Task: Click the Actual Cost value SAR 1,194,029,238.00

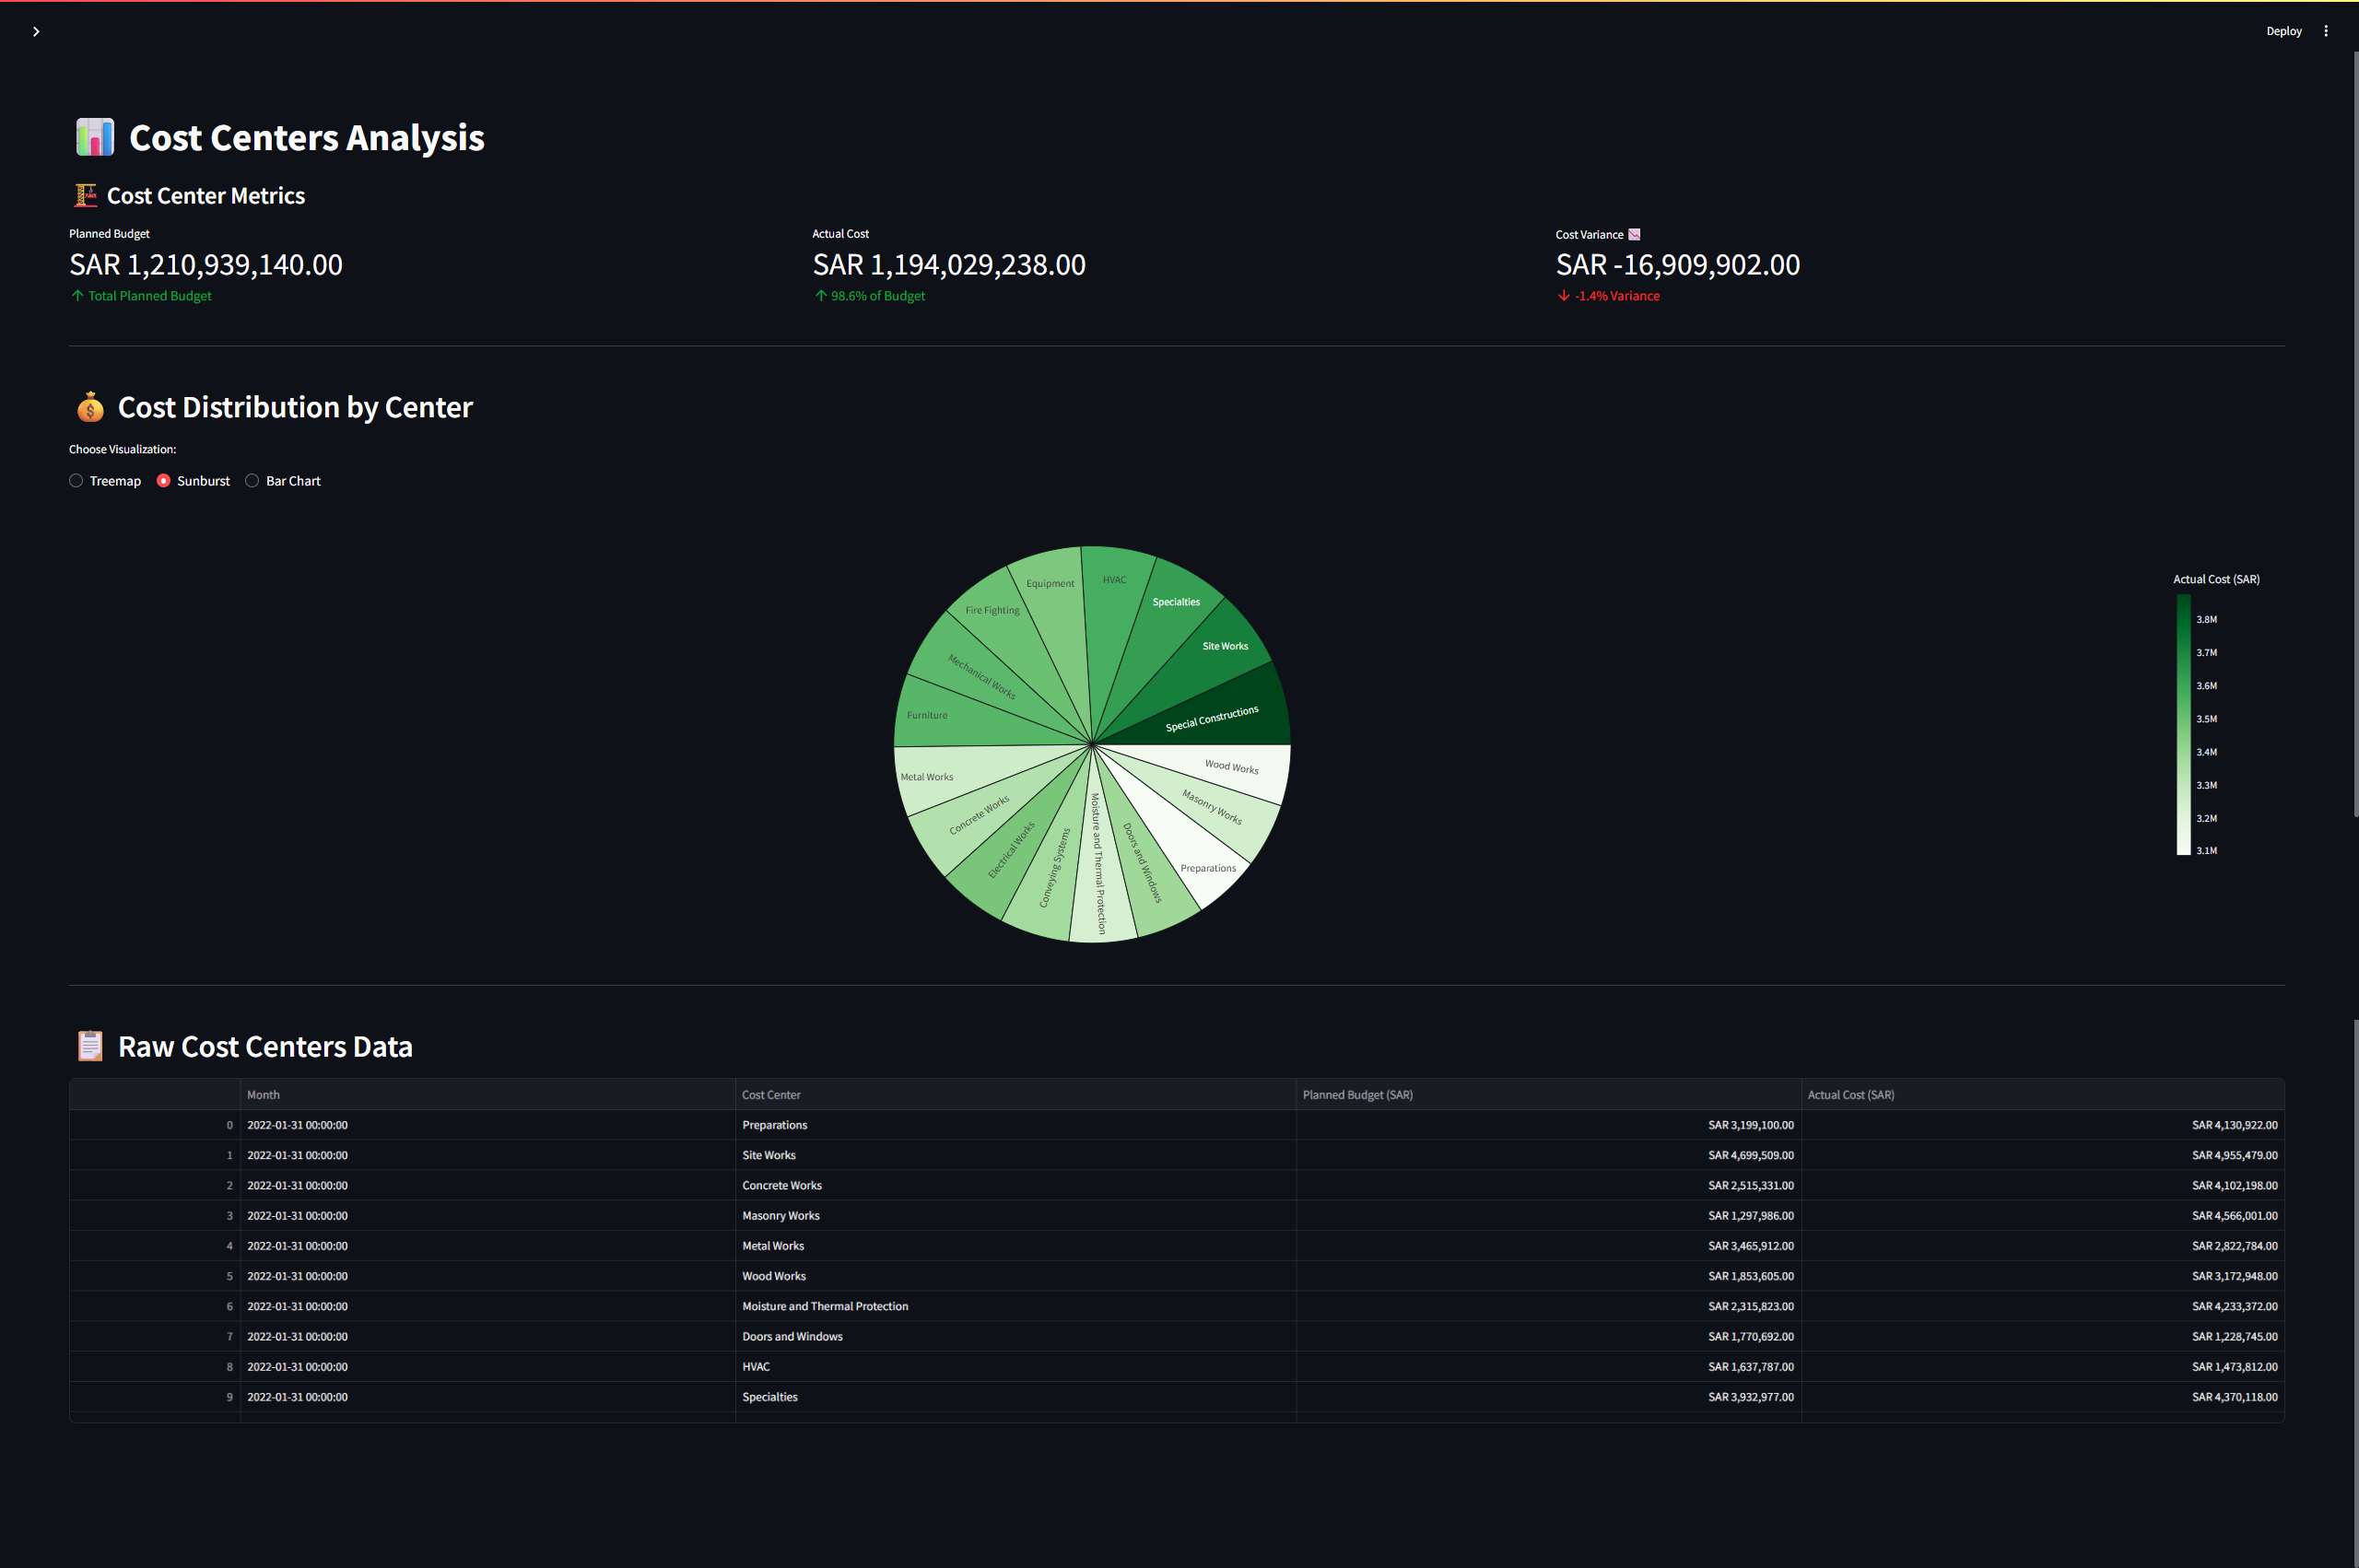Action: pyautogui.click(x=949, y=265)
